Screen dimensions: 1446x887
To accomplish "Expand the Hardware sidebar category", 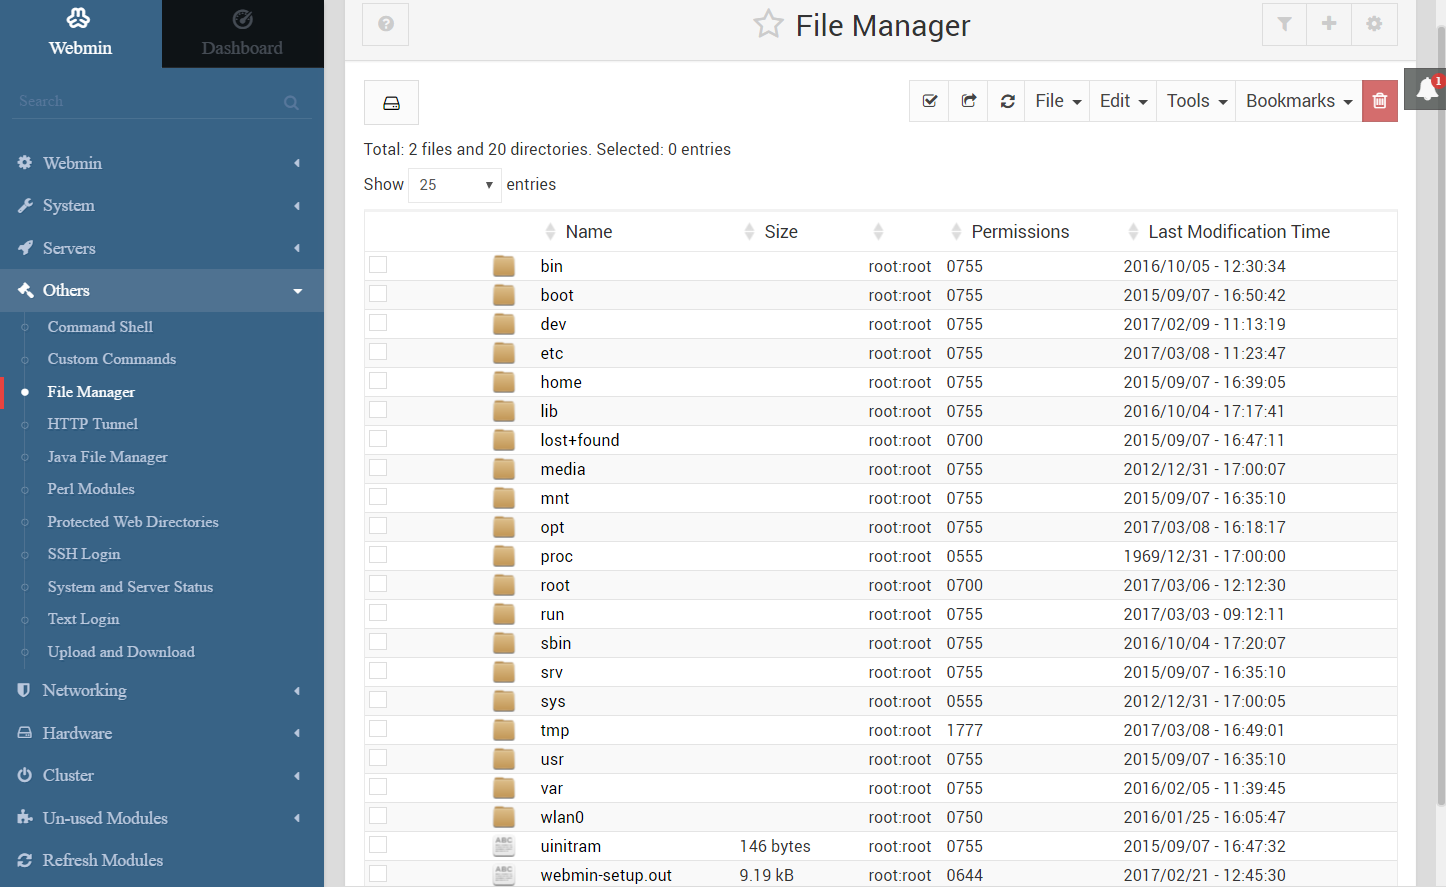I will 162,733.
